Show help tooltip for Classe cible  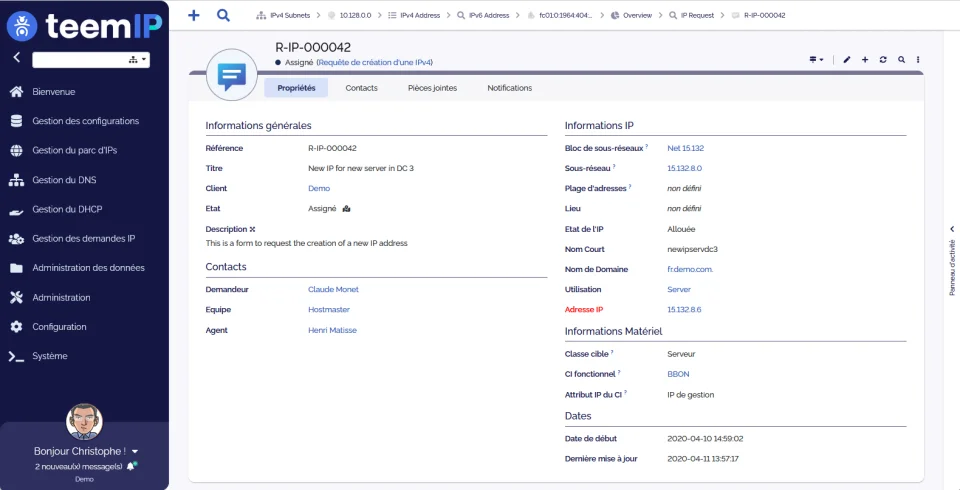612,352
